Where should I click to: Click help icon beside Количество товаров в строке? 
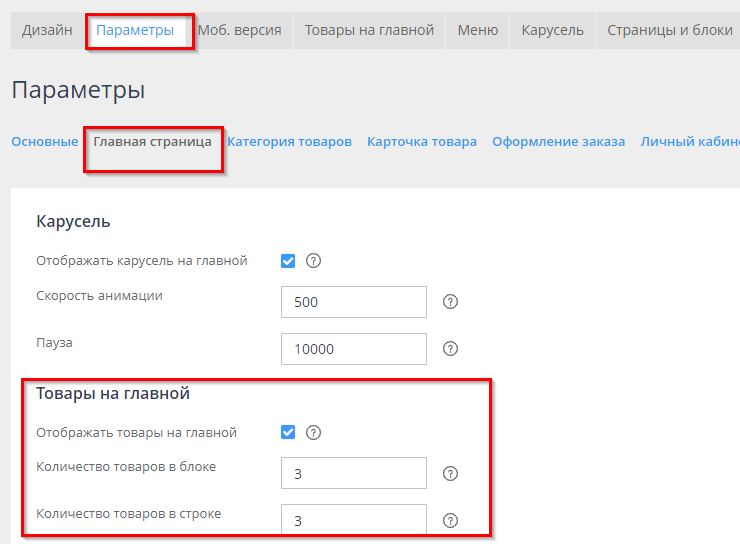(450, 520)
